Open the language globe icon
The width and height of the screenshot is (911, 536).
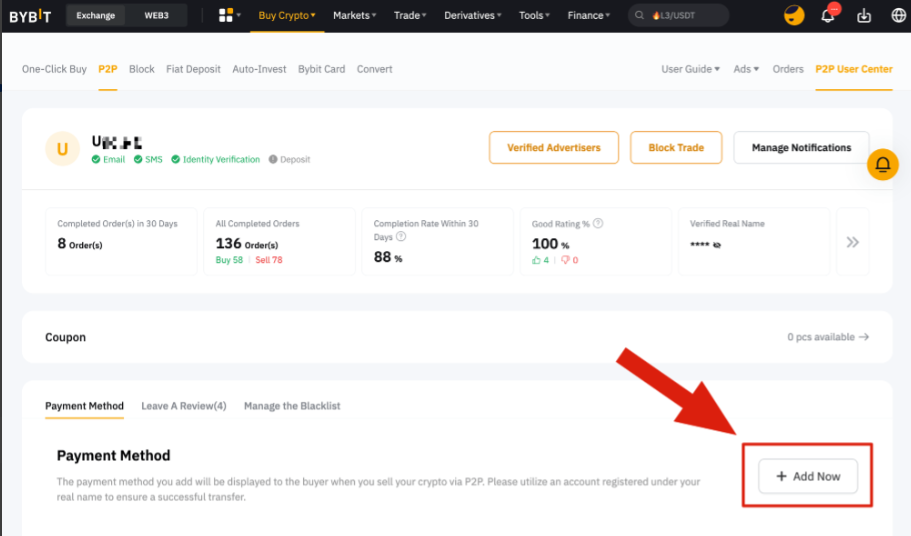[898, 16]
